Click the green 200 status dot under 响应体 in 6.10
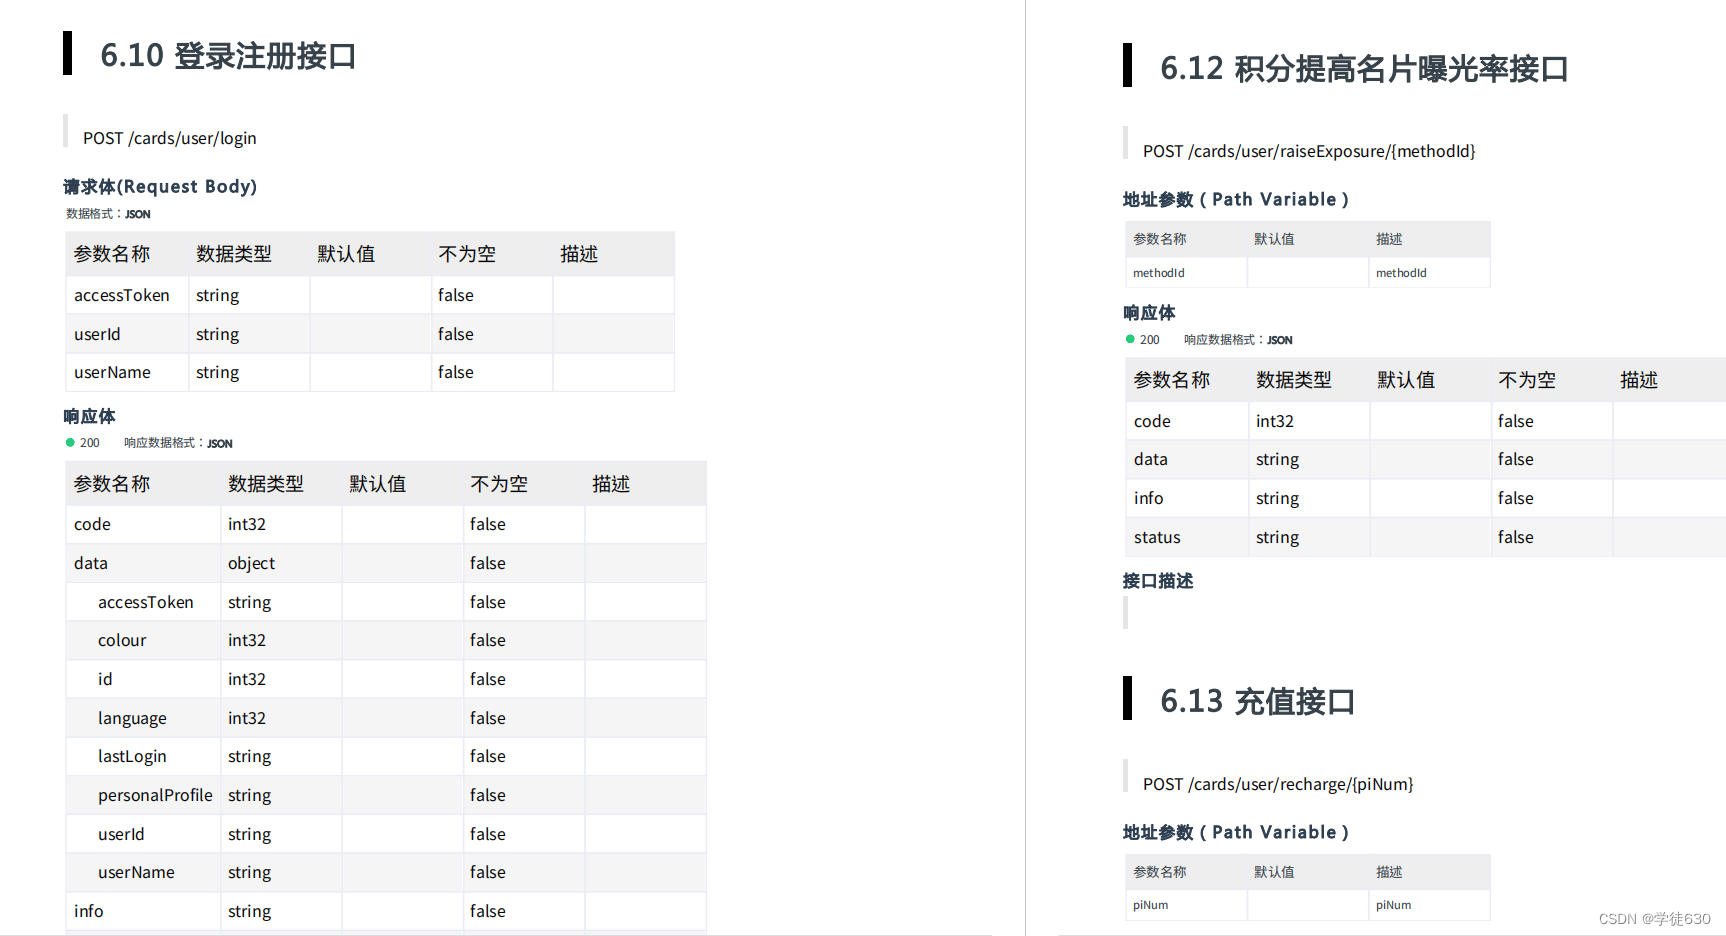 coord(68,442)
